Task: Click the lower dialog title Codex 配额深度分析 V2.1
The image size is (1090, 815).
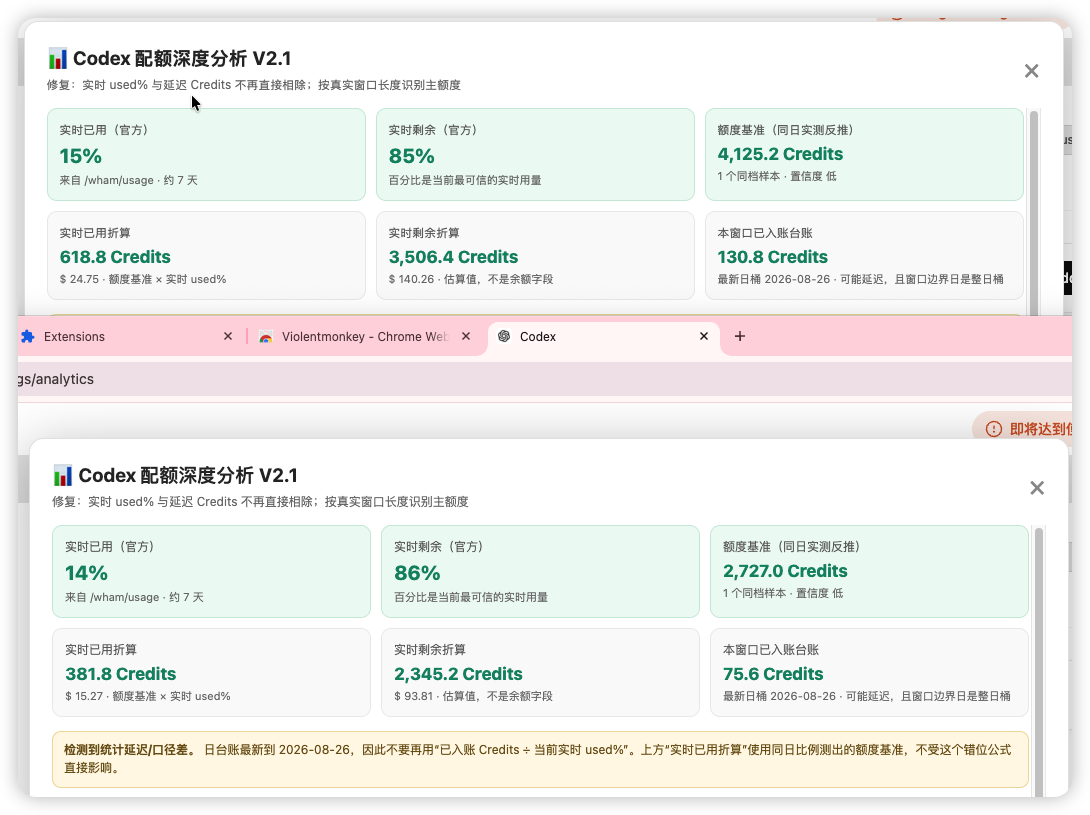Action: (188, 476)
